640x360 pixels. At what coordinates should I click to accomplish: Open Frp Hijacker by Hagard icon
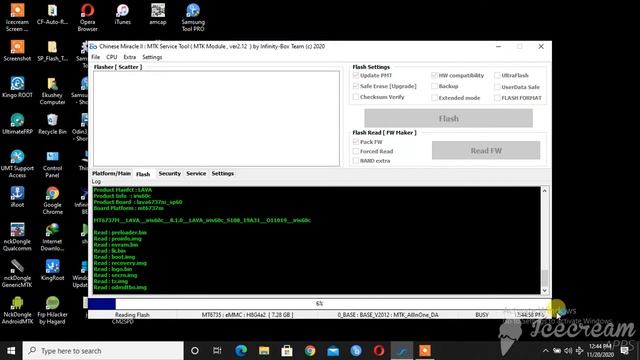click(52, 310)
